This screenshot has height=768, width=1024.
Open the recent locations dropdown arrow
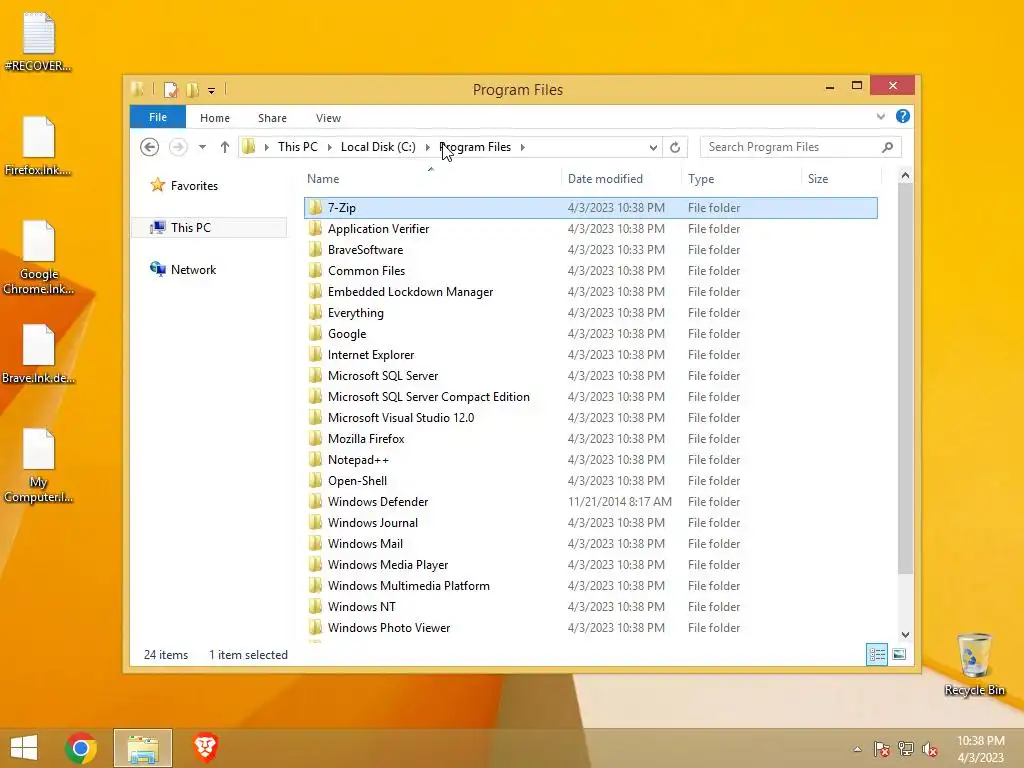pyautogui.click(x=202, y=147)
